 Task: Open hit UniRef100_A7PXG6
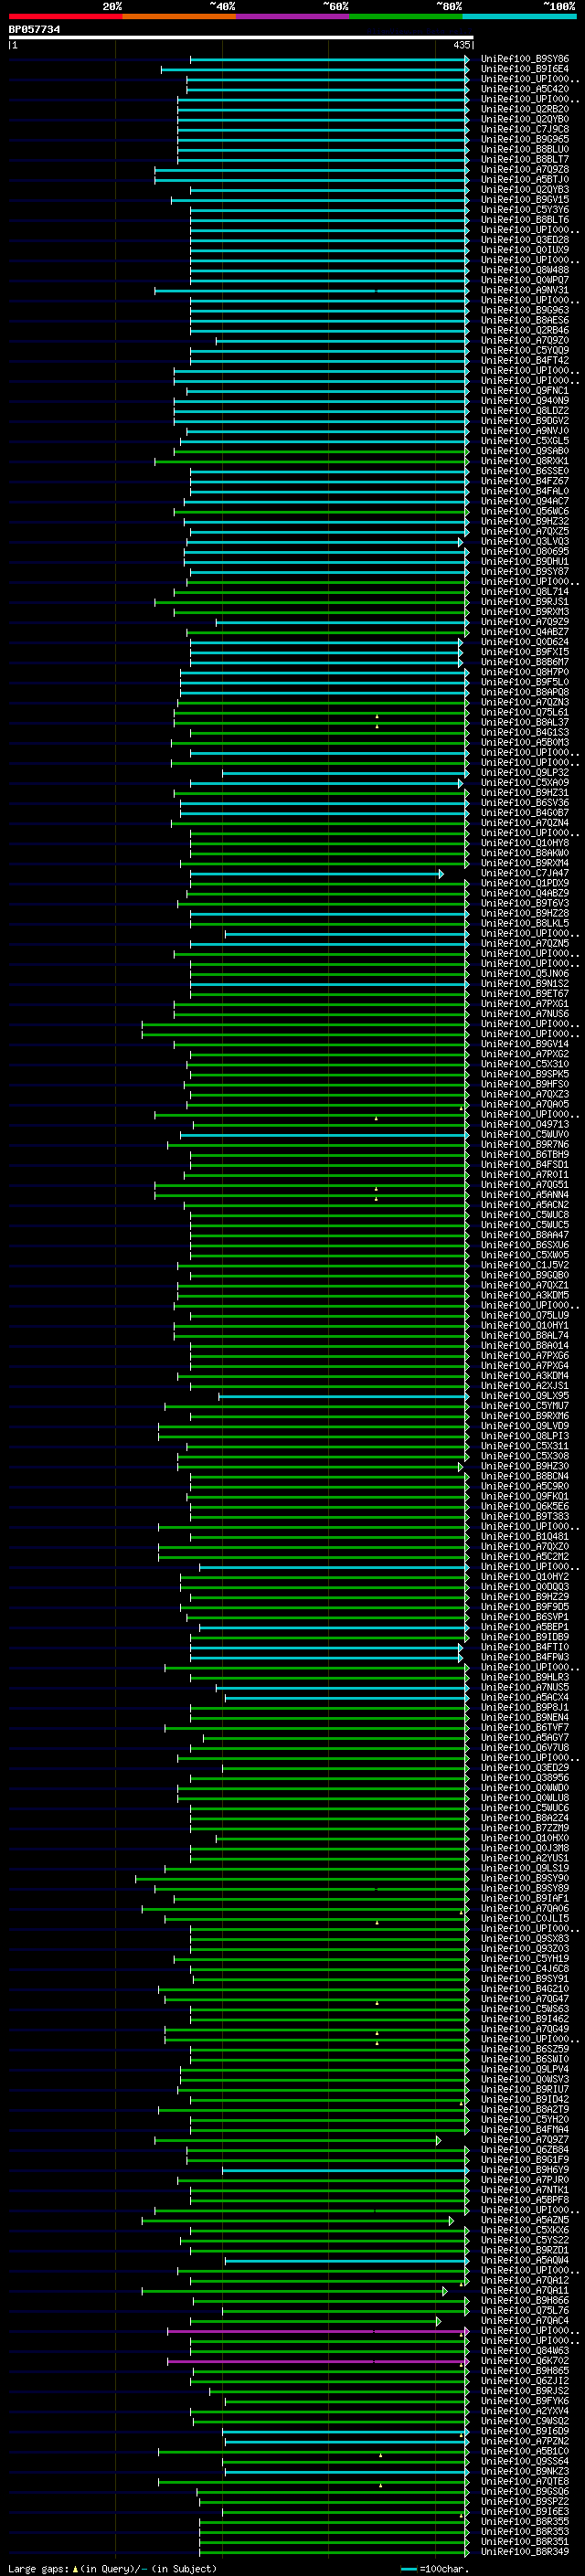[x=524, y=1355]
